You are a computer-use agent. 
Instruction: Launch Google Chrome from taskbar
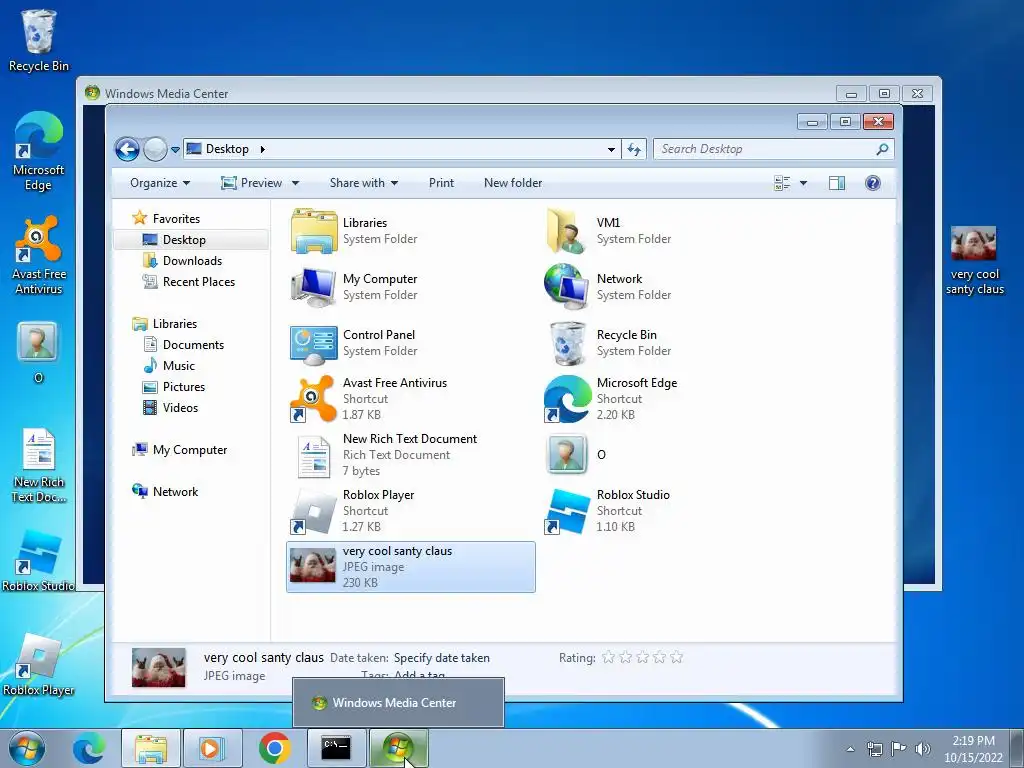pos(274,748)
